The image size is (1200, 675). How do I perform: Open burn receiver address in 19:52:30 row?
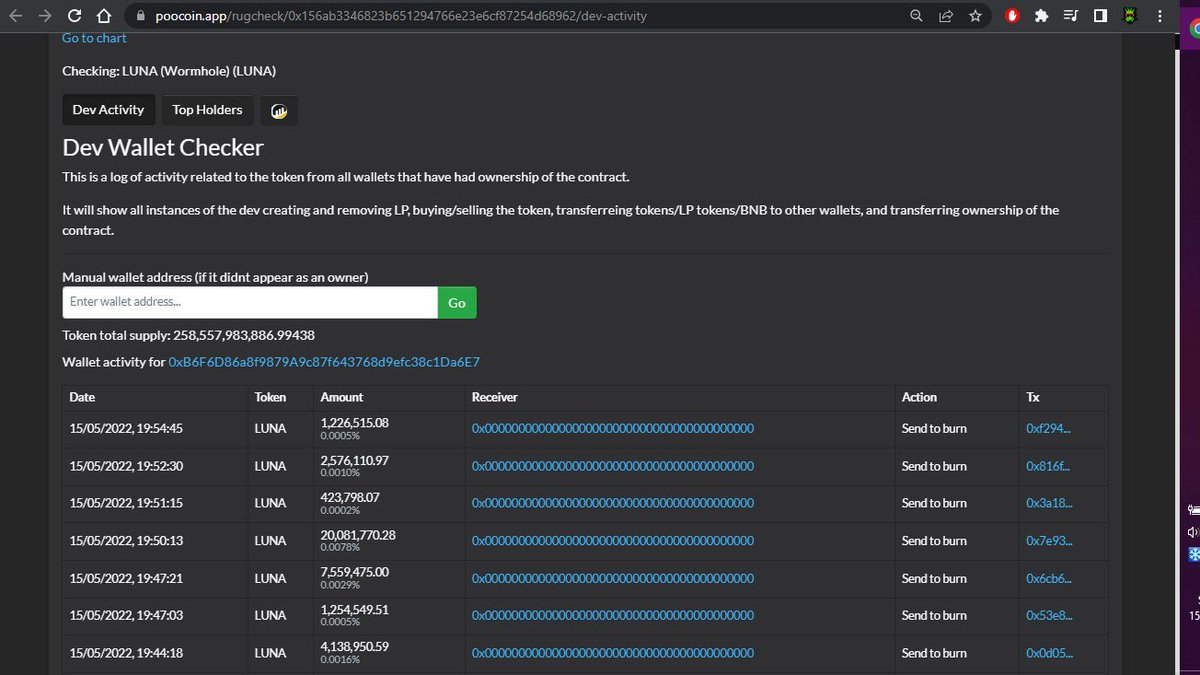pos(613,466)
